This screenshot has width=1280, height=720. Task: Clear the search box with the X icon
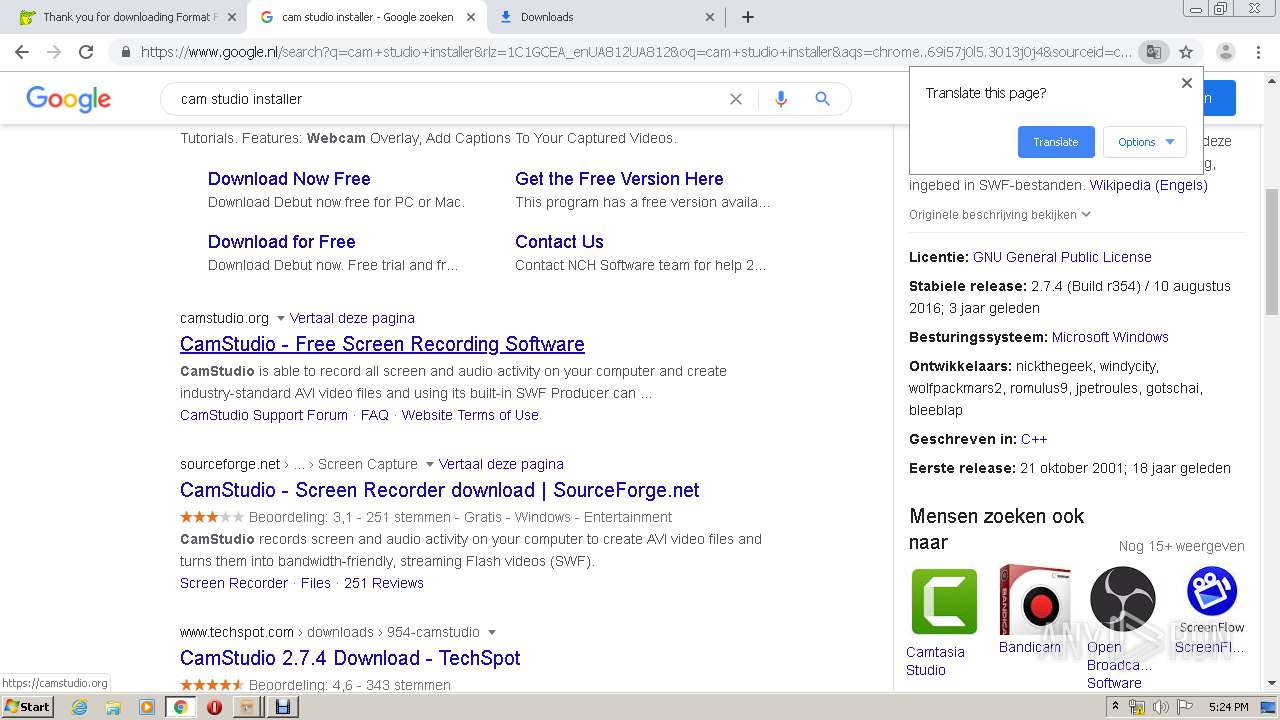736,99
